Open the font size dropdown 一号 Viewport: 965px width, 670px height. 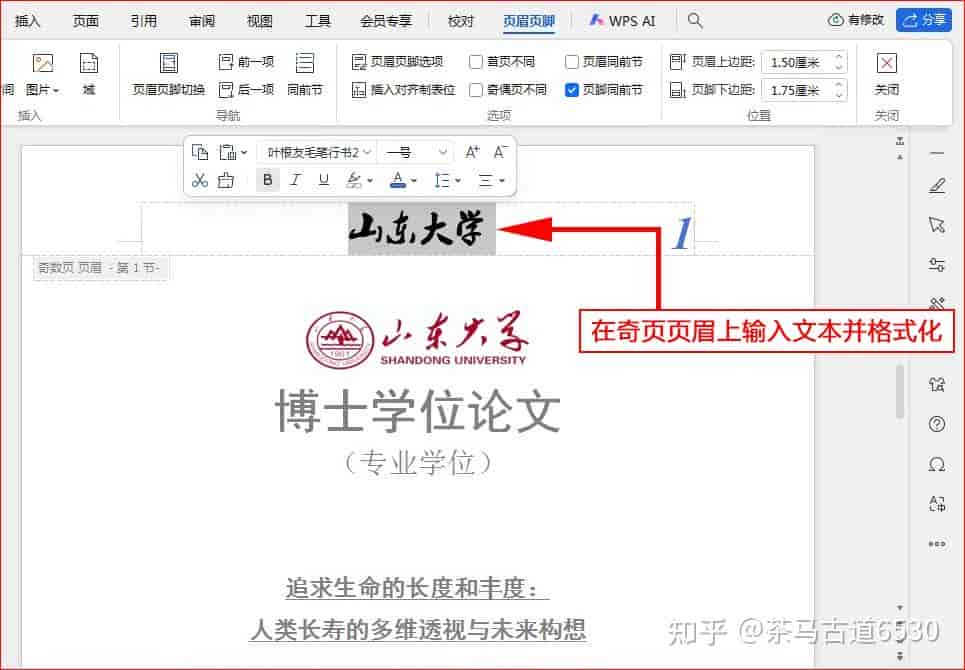pos(414,152)
